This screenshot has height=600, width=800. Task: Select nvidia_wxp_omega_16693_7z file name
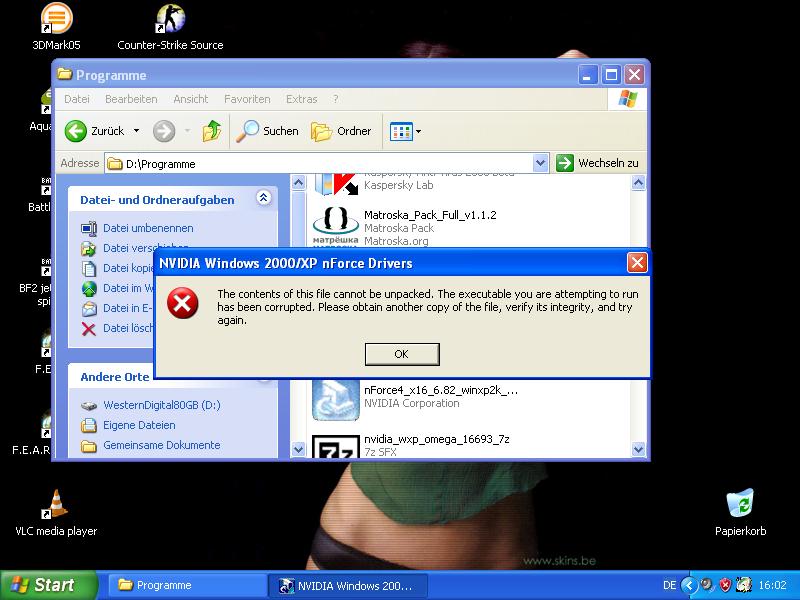click(x=437, y=439)
